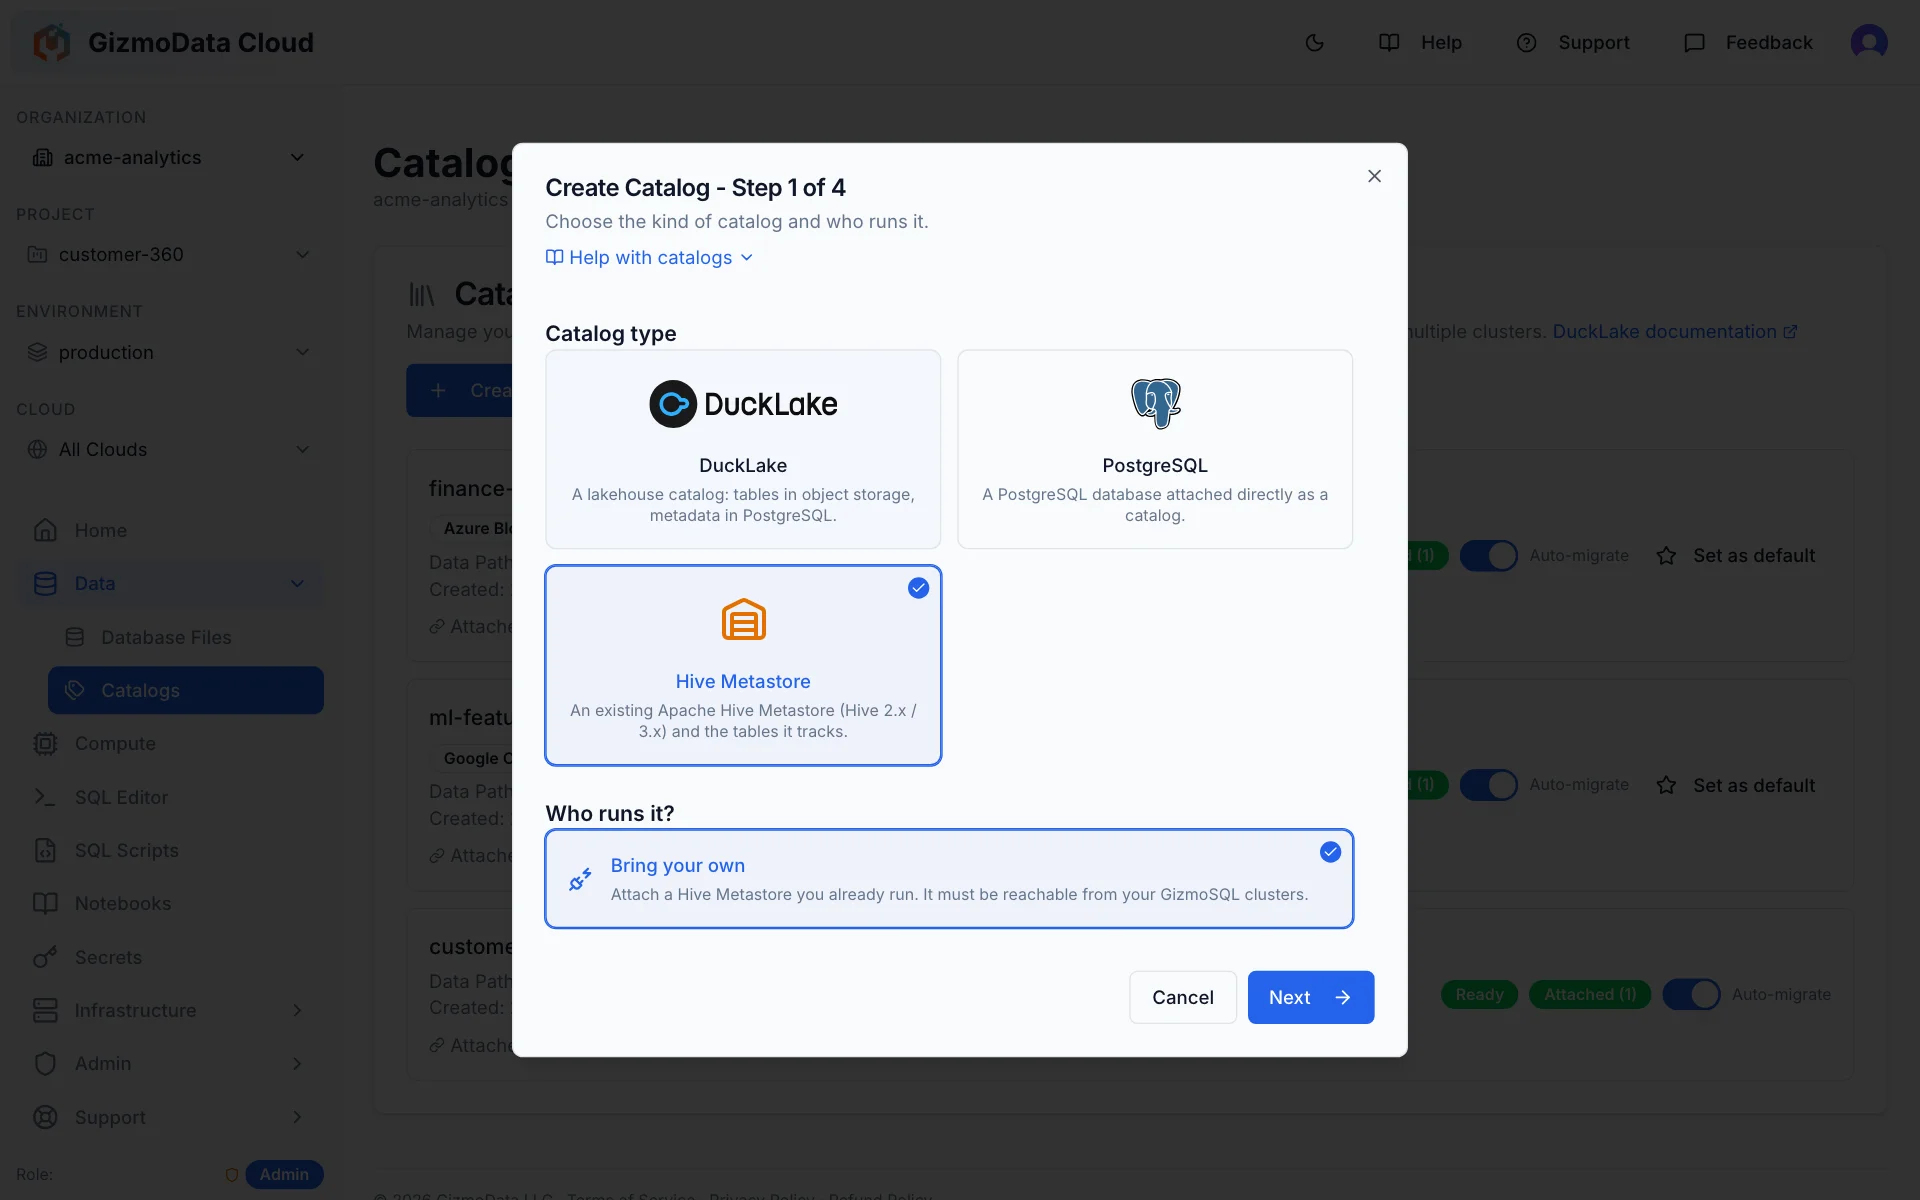Image resolution: width=1920 pixels, height=1200 pixels.
Task: Click Next to continue
Action: tap(1310, 997)
